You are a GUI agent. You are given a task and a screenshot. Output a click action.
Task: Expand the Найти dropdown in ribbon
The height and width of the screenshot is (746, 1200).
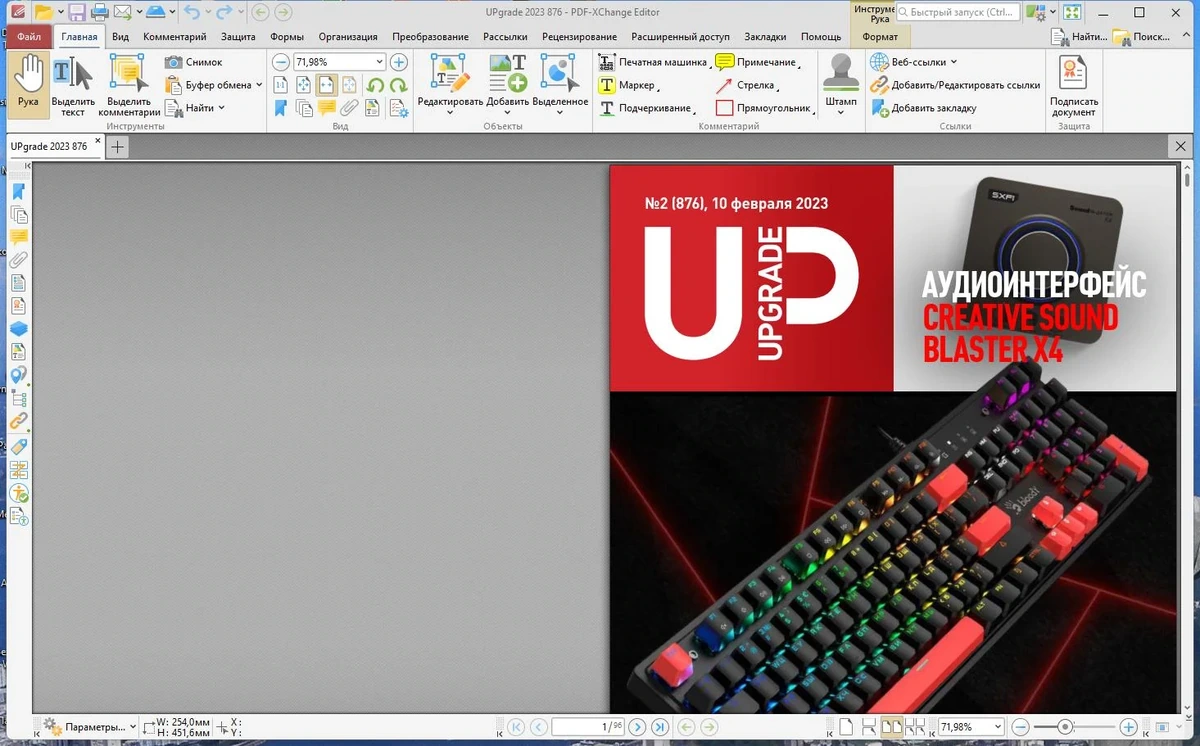coord(221,108)
